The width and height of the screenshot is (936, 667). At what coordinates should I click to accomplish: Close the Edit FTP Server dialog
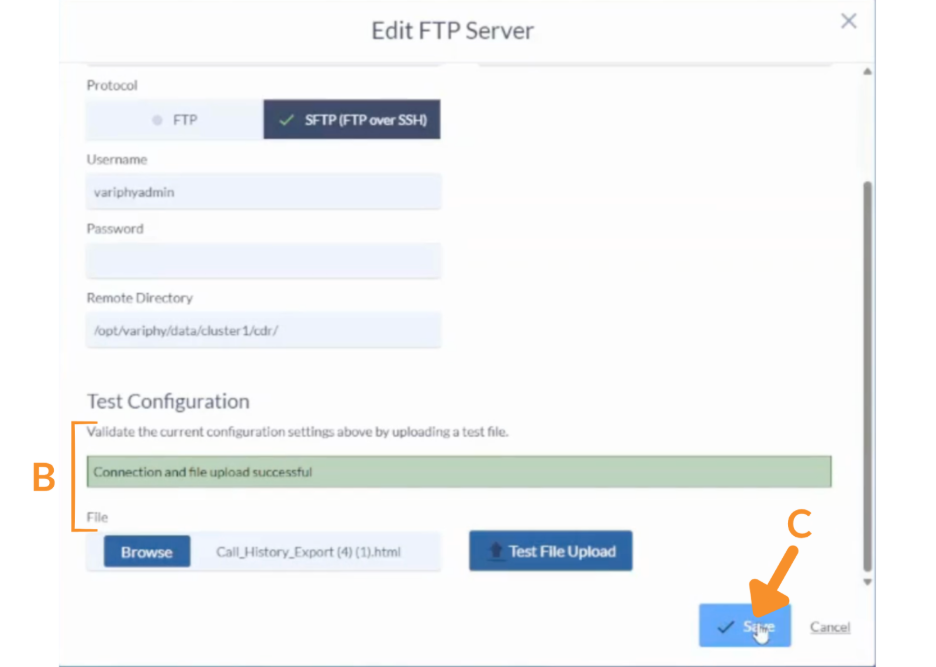[848, 21]
